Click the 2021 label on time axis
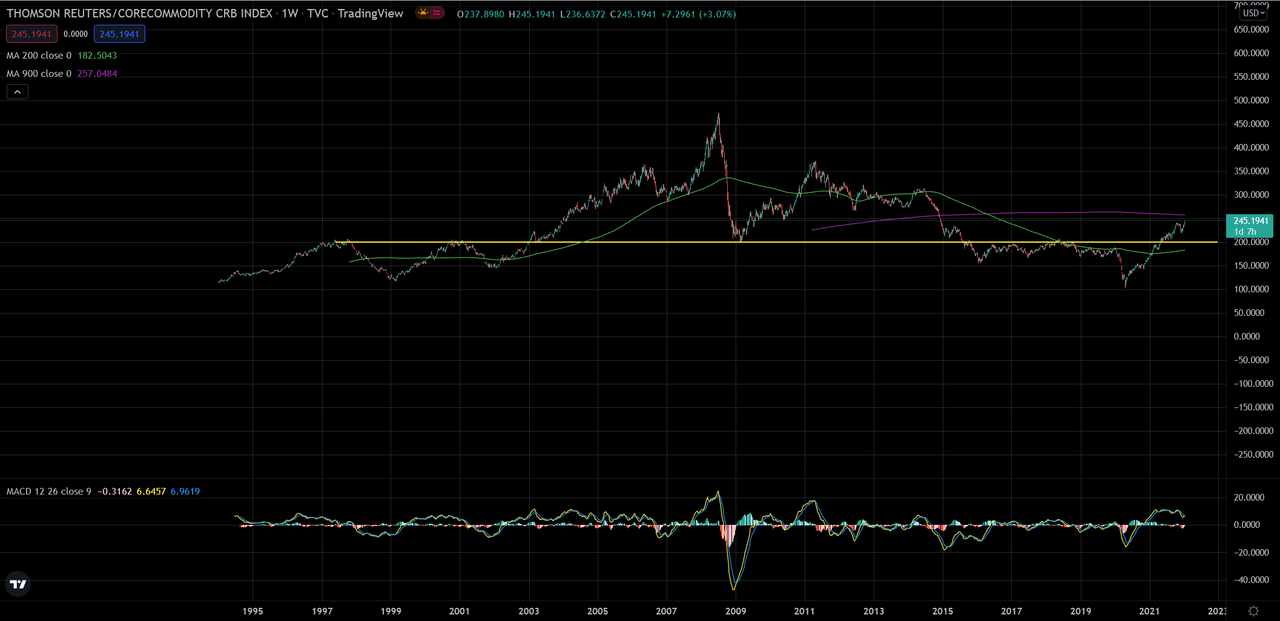 point(1149,609)
